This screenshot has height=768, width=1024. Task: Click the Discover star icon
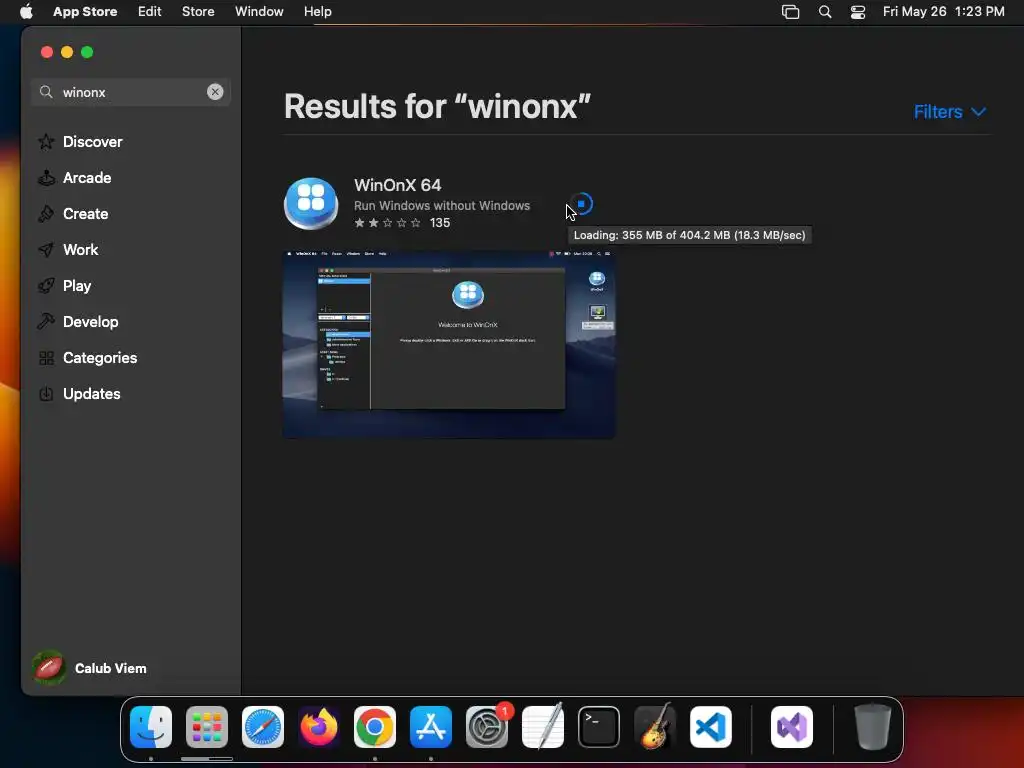point(46,141)
